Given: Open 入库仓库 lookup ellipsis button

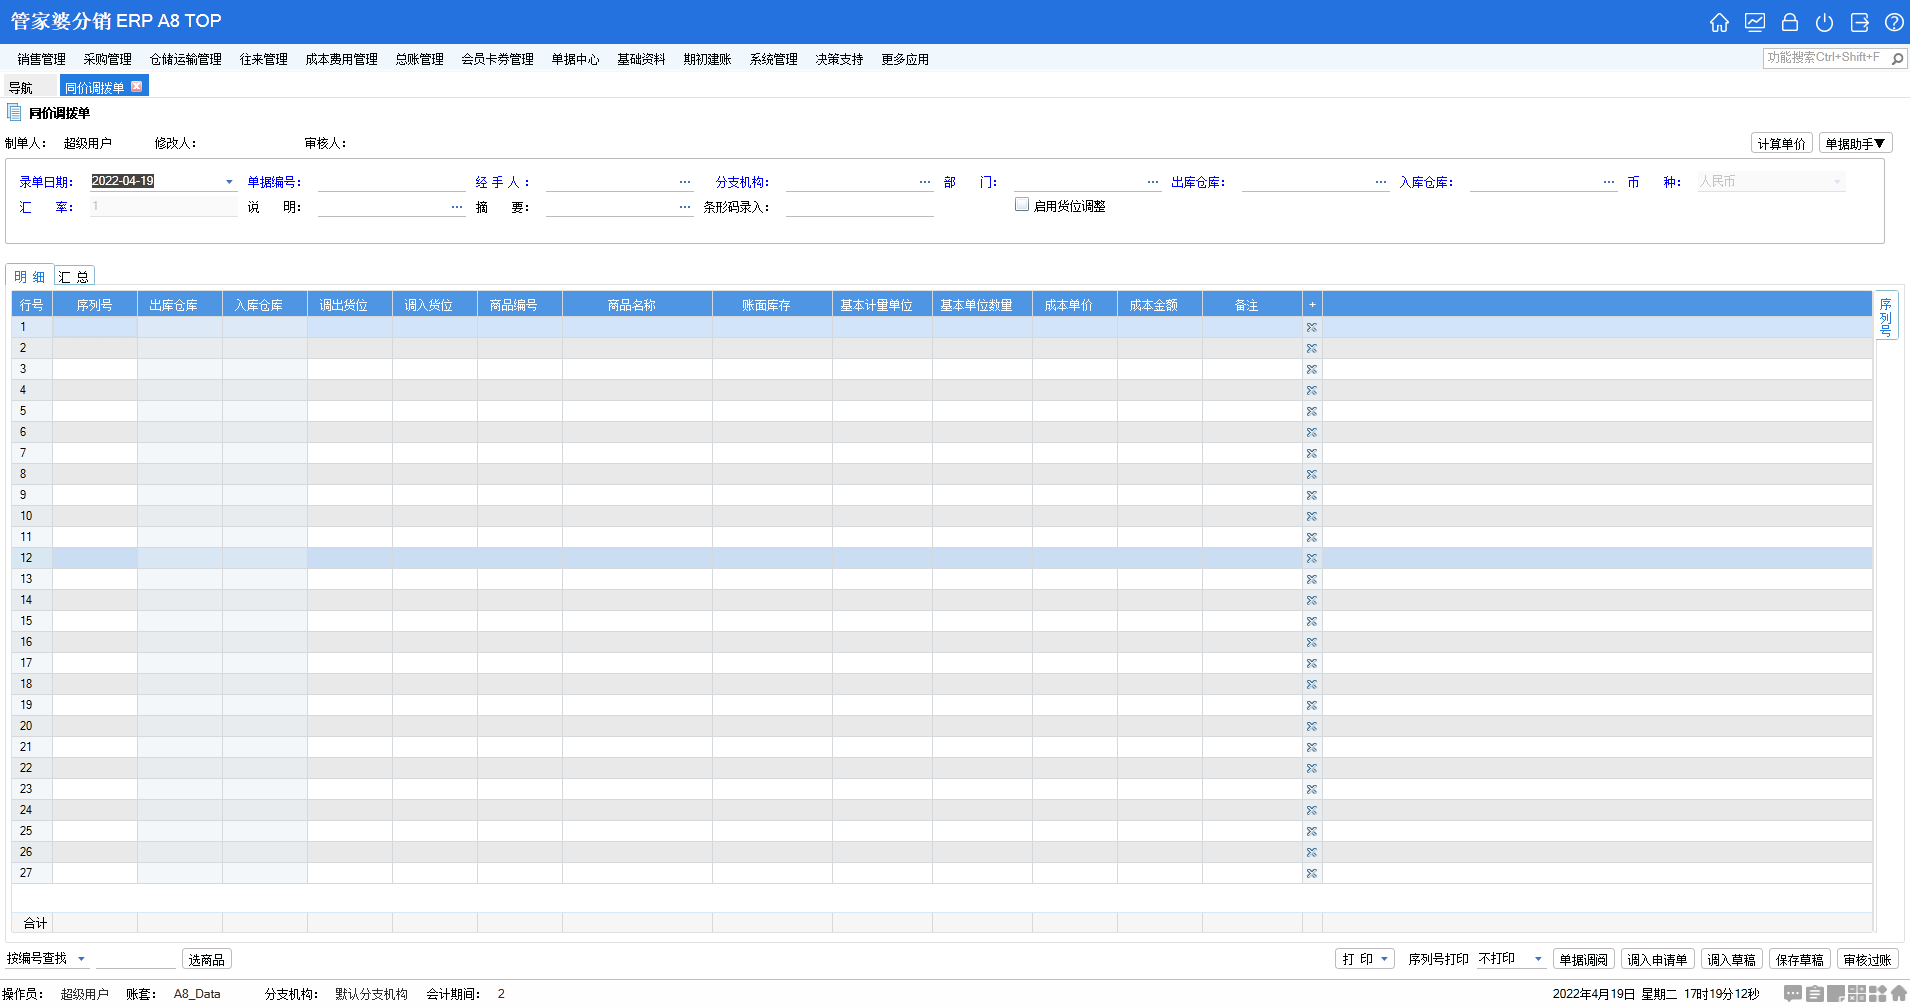Looking at the screenshot, I should [1609, 182].
